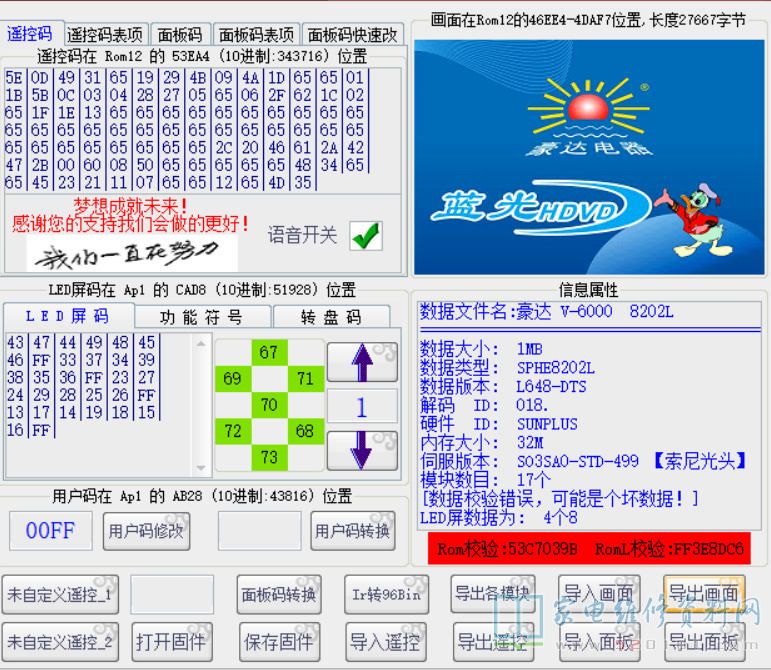The width and height of the screenshot is (771, 670).
Task: Click green cell 68
Action: click(x=305, y=431)
